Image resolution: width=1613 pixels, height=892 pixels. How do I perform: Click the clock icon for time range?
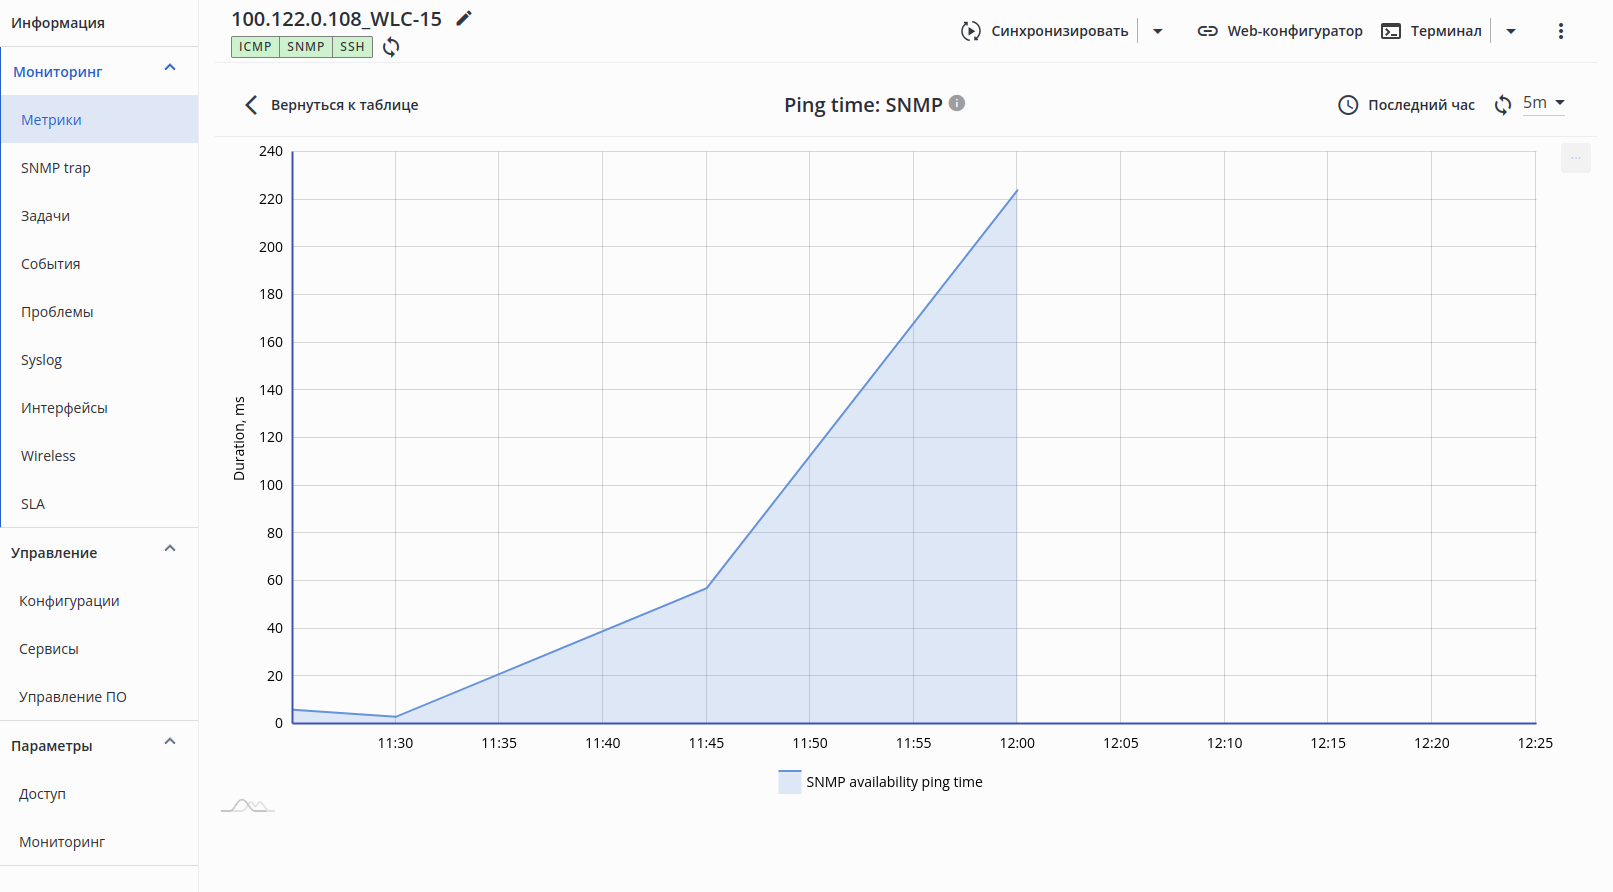pyautogui.click(x=1348, y=105)
